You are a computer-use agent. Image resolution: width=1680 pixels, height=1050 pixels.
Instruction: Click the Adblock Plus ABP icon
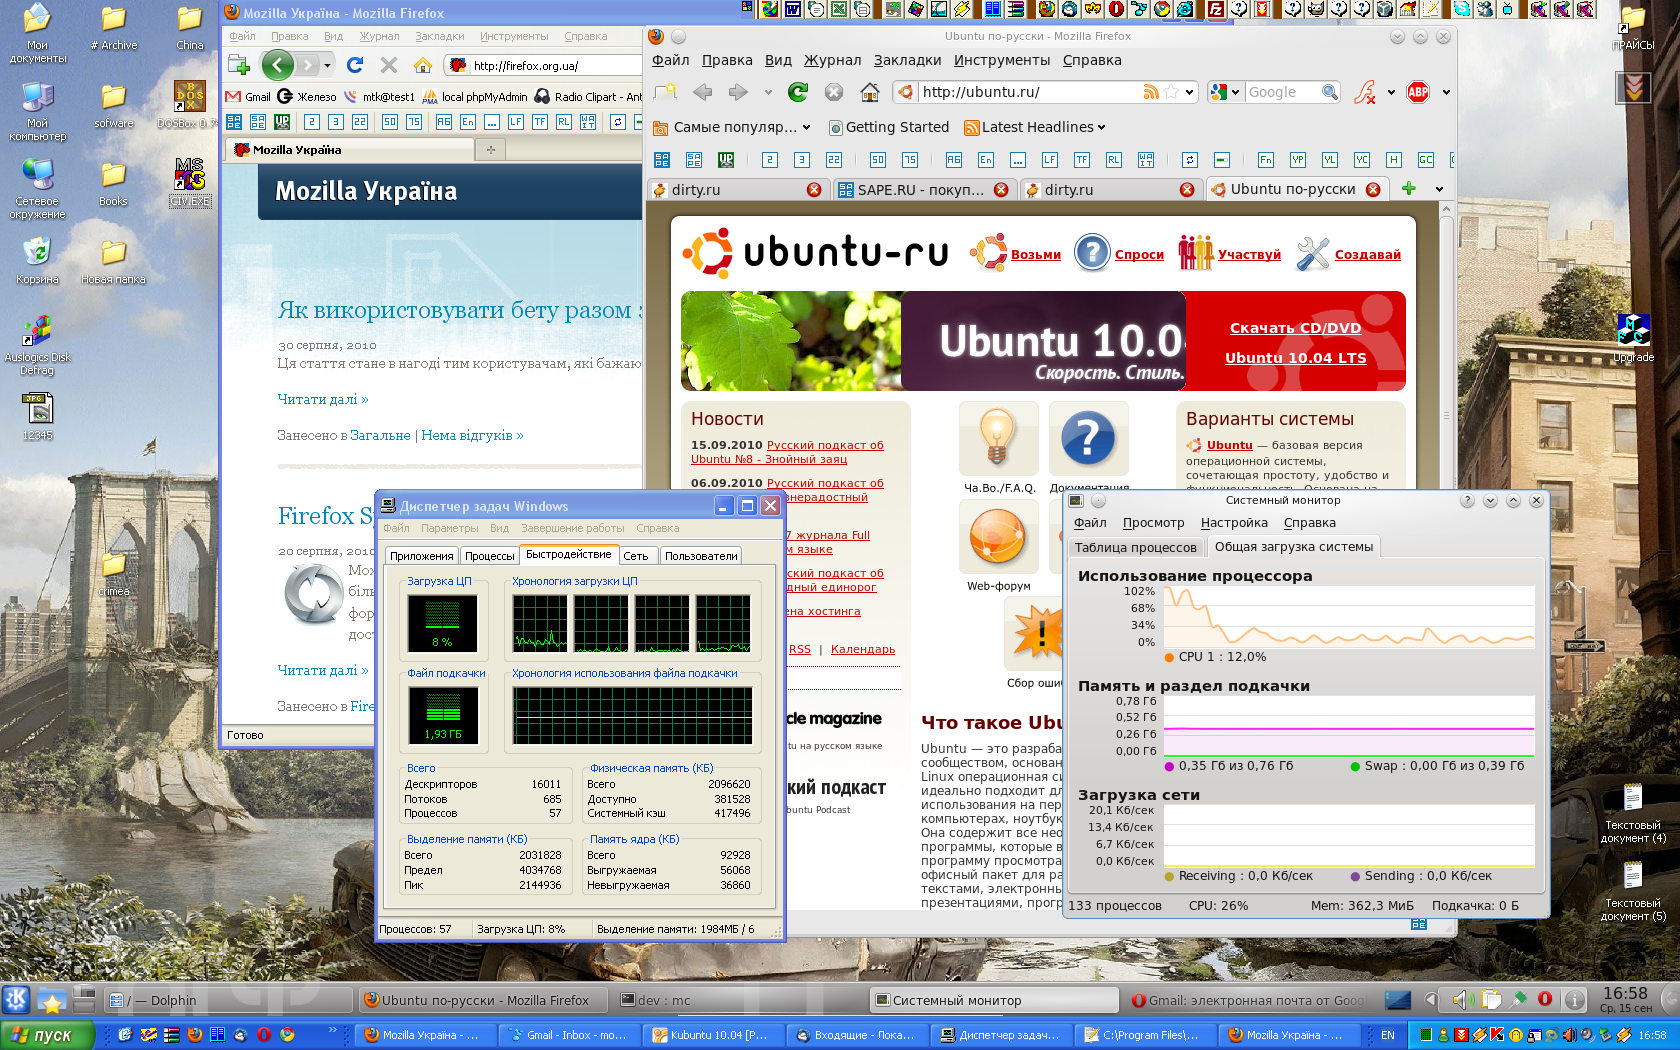(x=1418, y=92)
